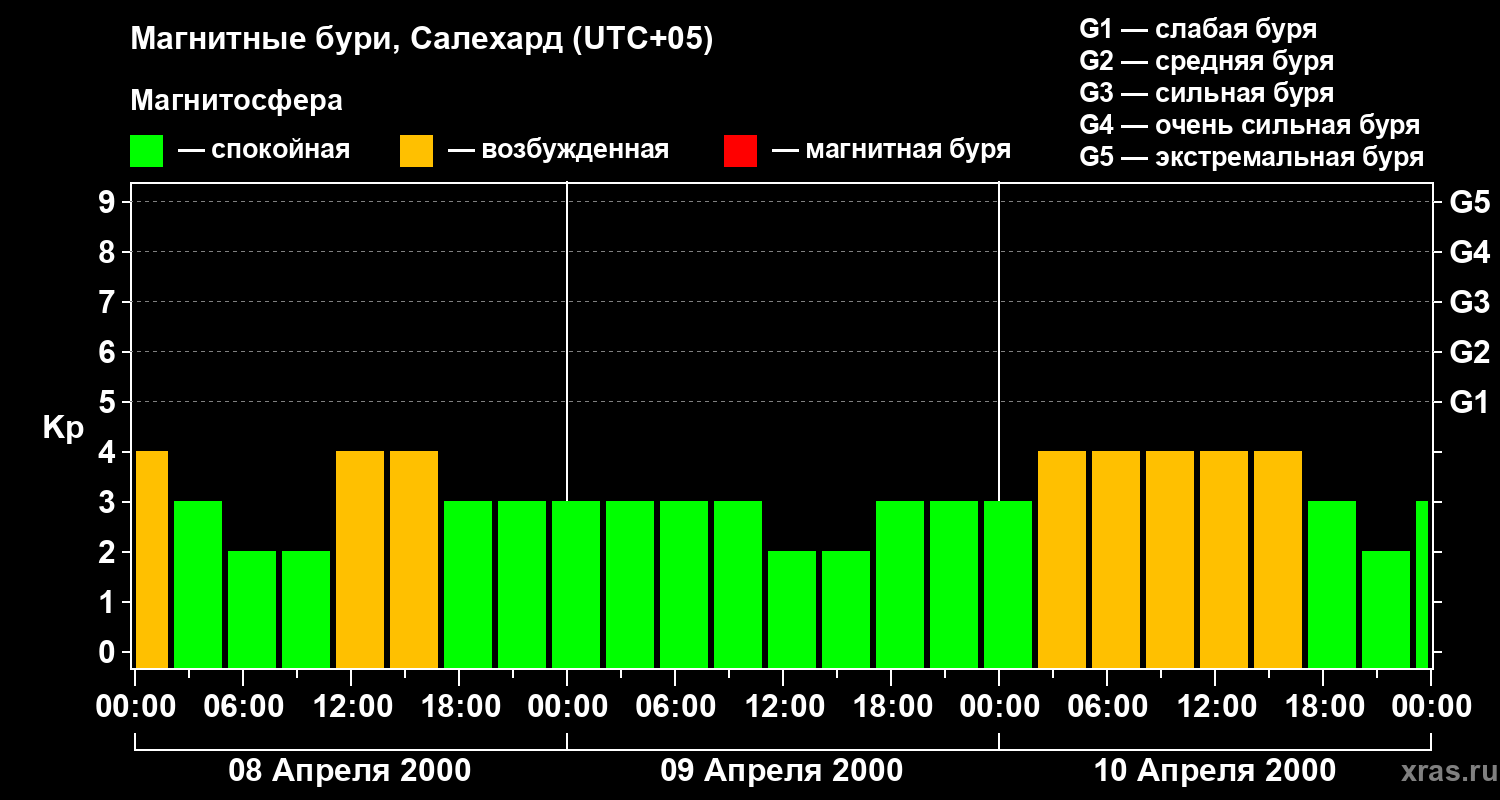1500x800 pixels.
Task: Select the green Kp 2 bar at 09:00–12:00 on 08 Апреля
Action: (306, 609)
